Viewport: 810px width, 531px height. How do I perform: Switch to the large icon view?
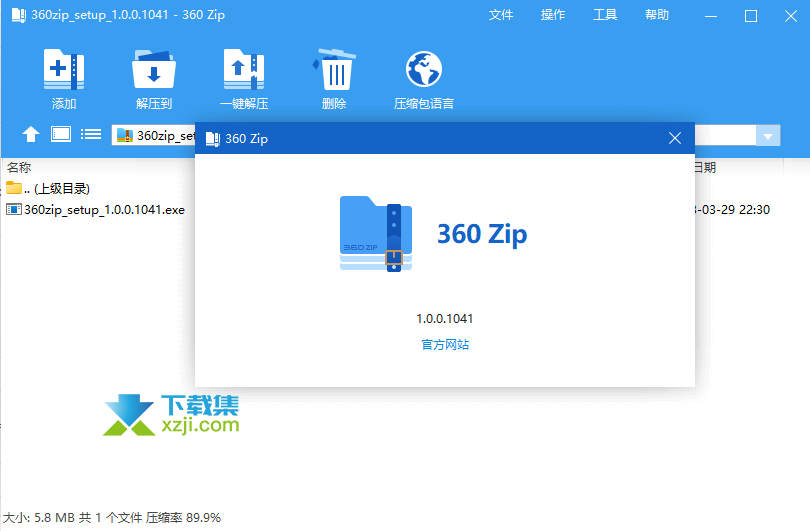coord(61,134)
